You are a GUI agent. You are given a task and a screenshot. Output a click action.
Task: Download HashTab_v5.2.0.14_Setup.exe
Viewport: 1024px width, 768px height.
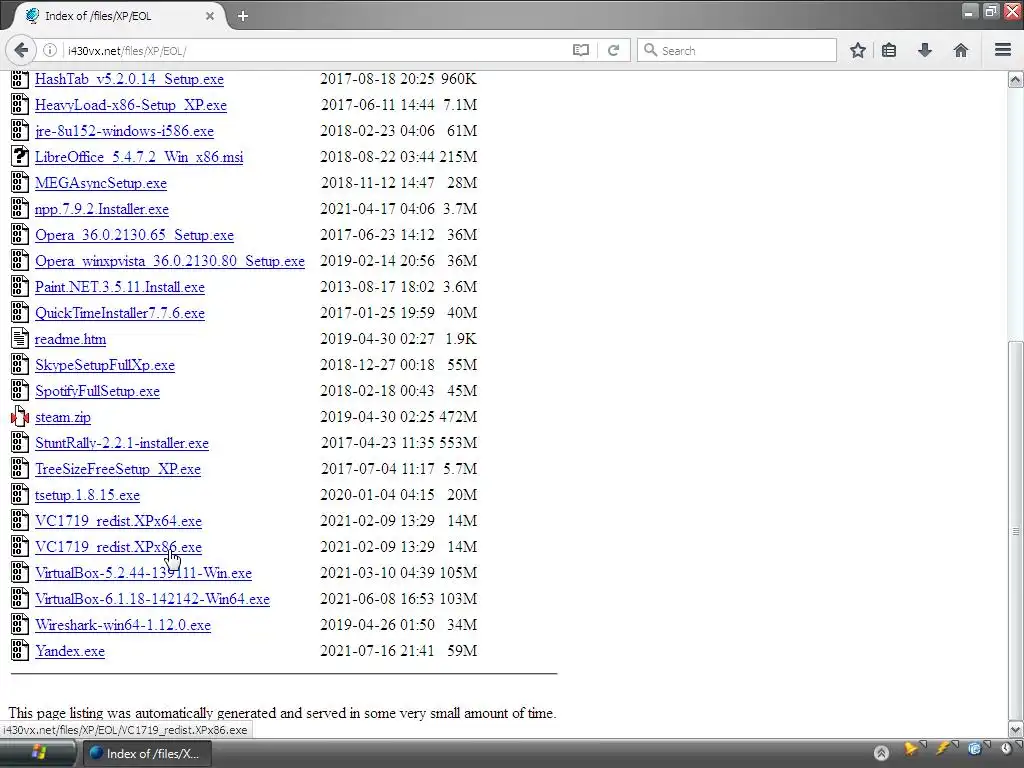click(129, 79)
